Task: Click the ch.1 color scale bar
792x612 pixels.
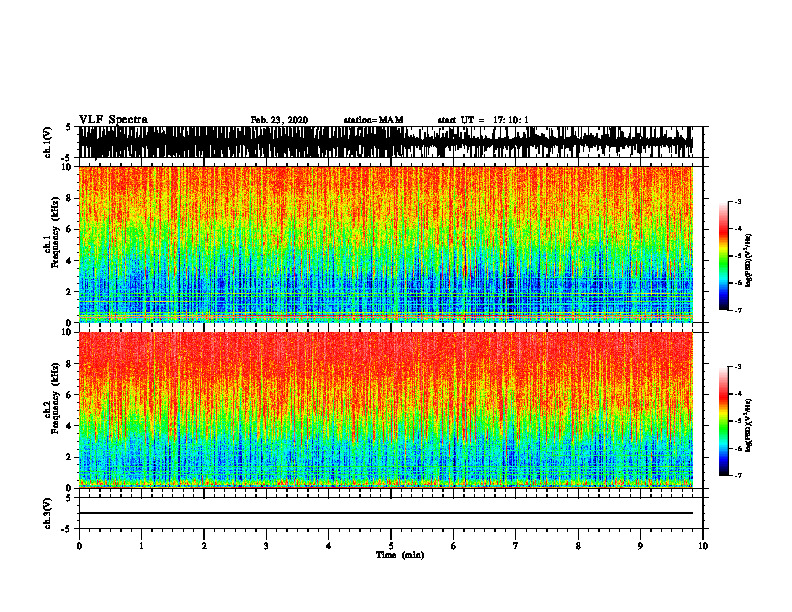Action: [x=724, y=256]
